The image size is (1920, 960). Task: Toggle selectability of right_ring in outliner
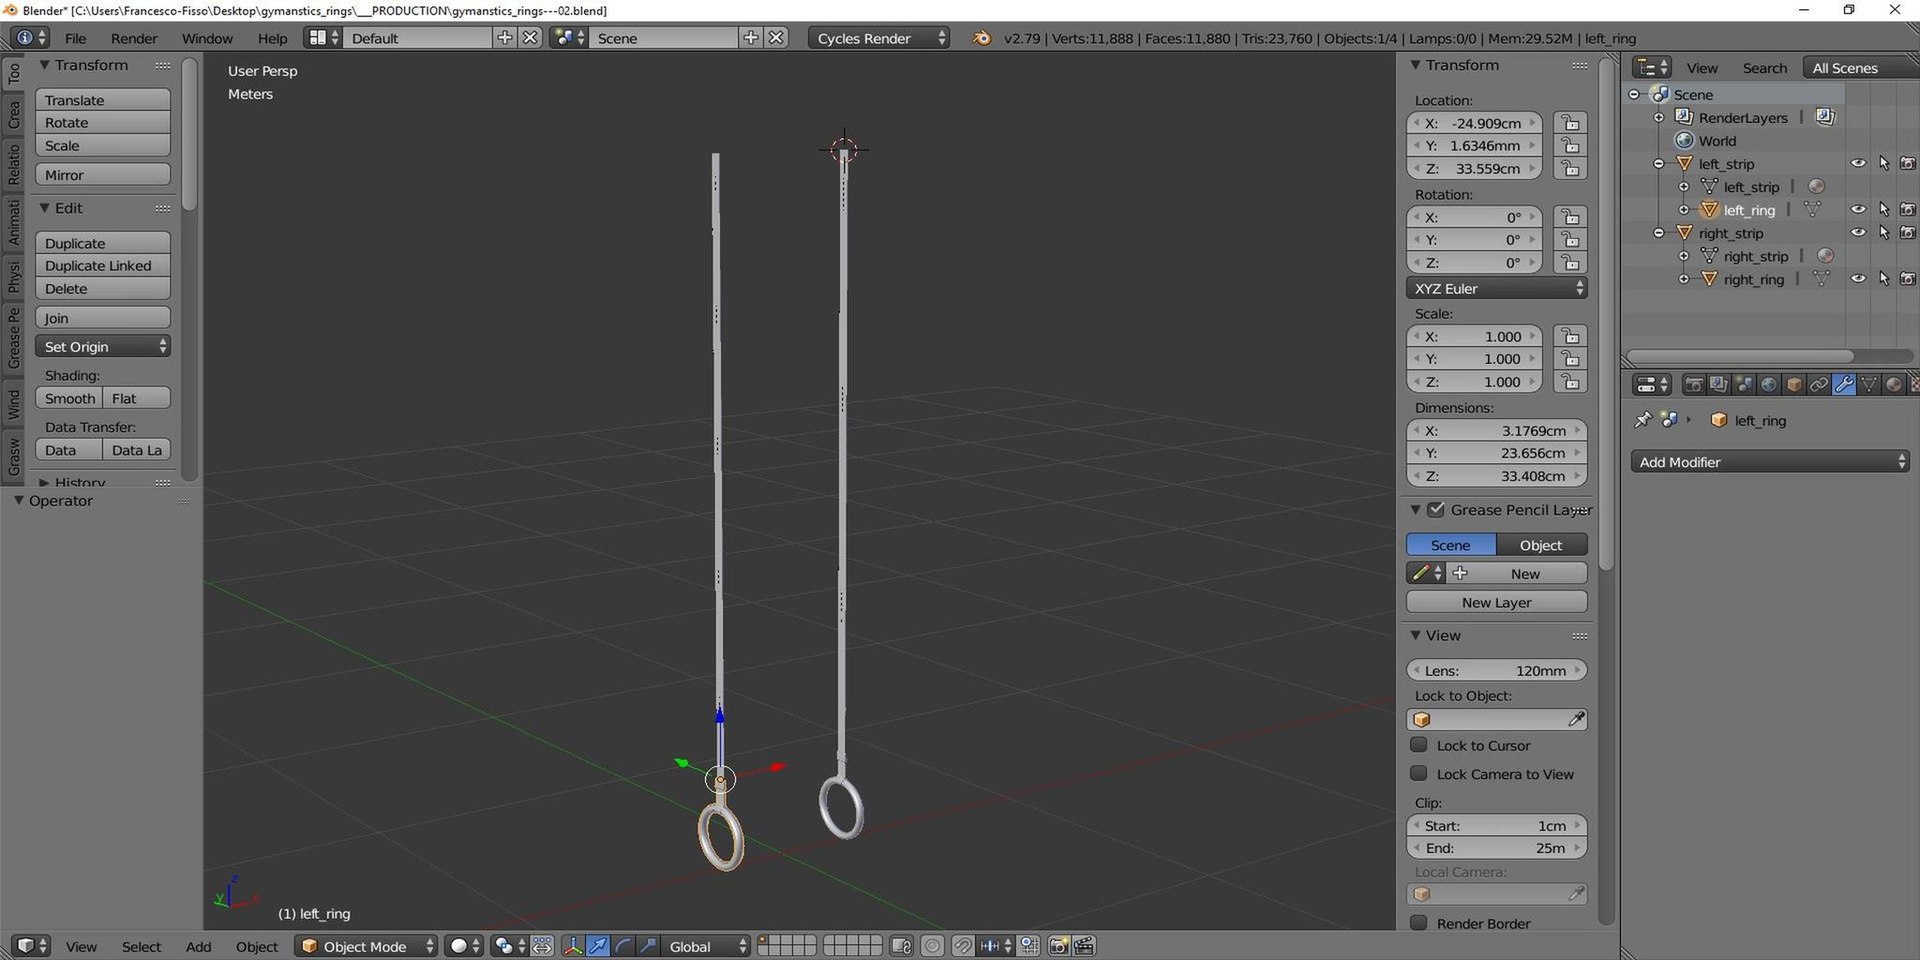tap(1884, 279)
